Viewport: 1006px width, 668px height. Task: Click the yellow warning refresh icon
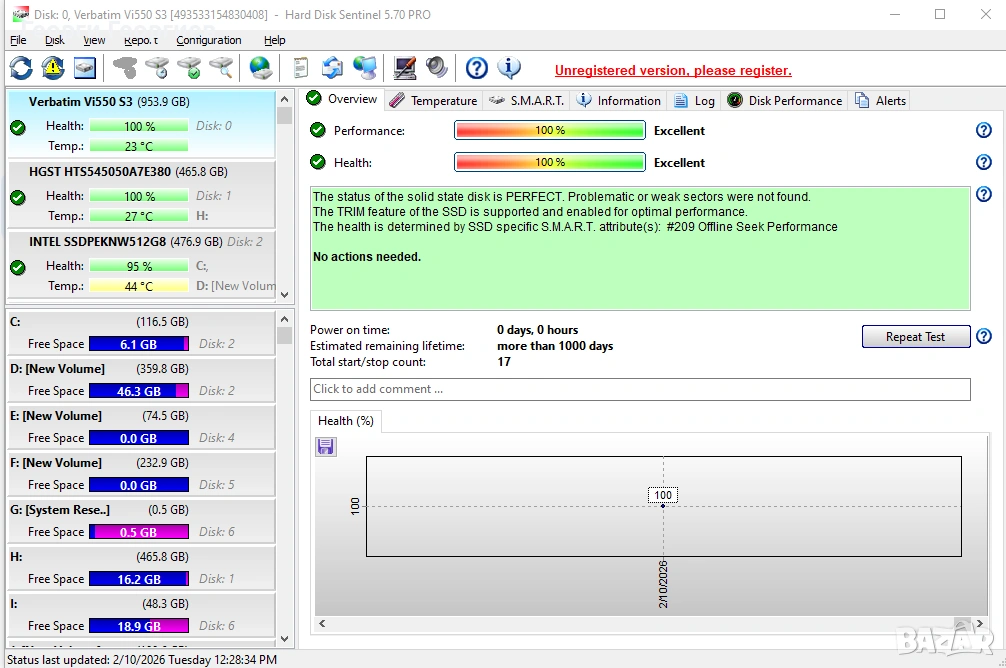(53, 68)
